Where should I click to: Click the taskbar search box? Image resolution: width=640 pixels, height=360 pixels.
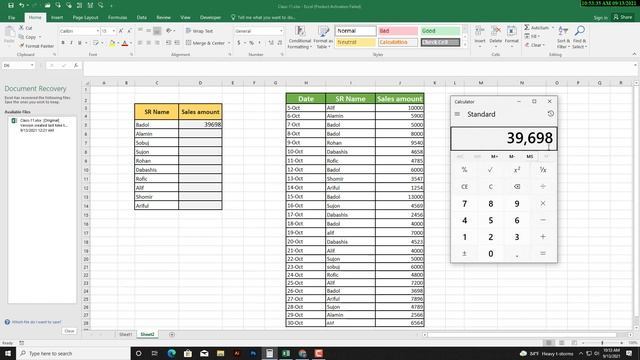pos(73,353)
